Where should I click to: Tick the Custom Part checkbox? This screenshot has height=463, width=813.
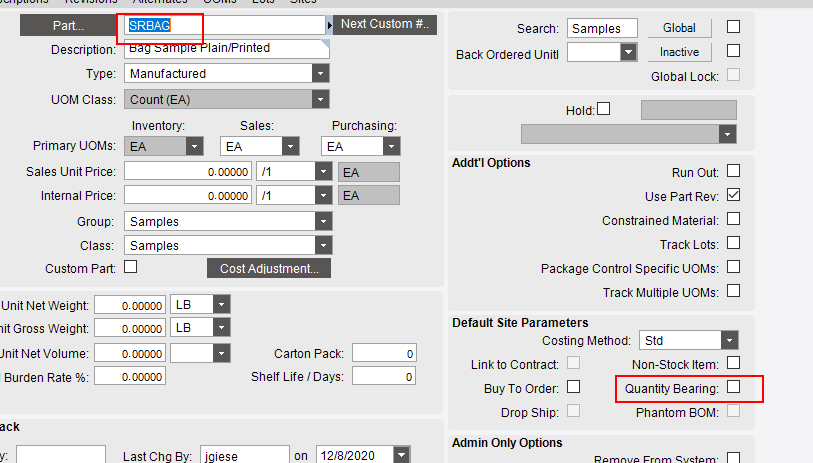point(130,267)
